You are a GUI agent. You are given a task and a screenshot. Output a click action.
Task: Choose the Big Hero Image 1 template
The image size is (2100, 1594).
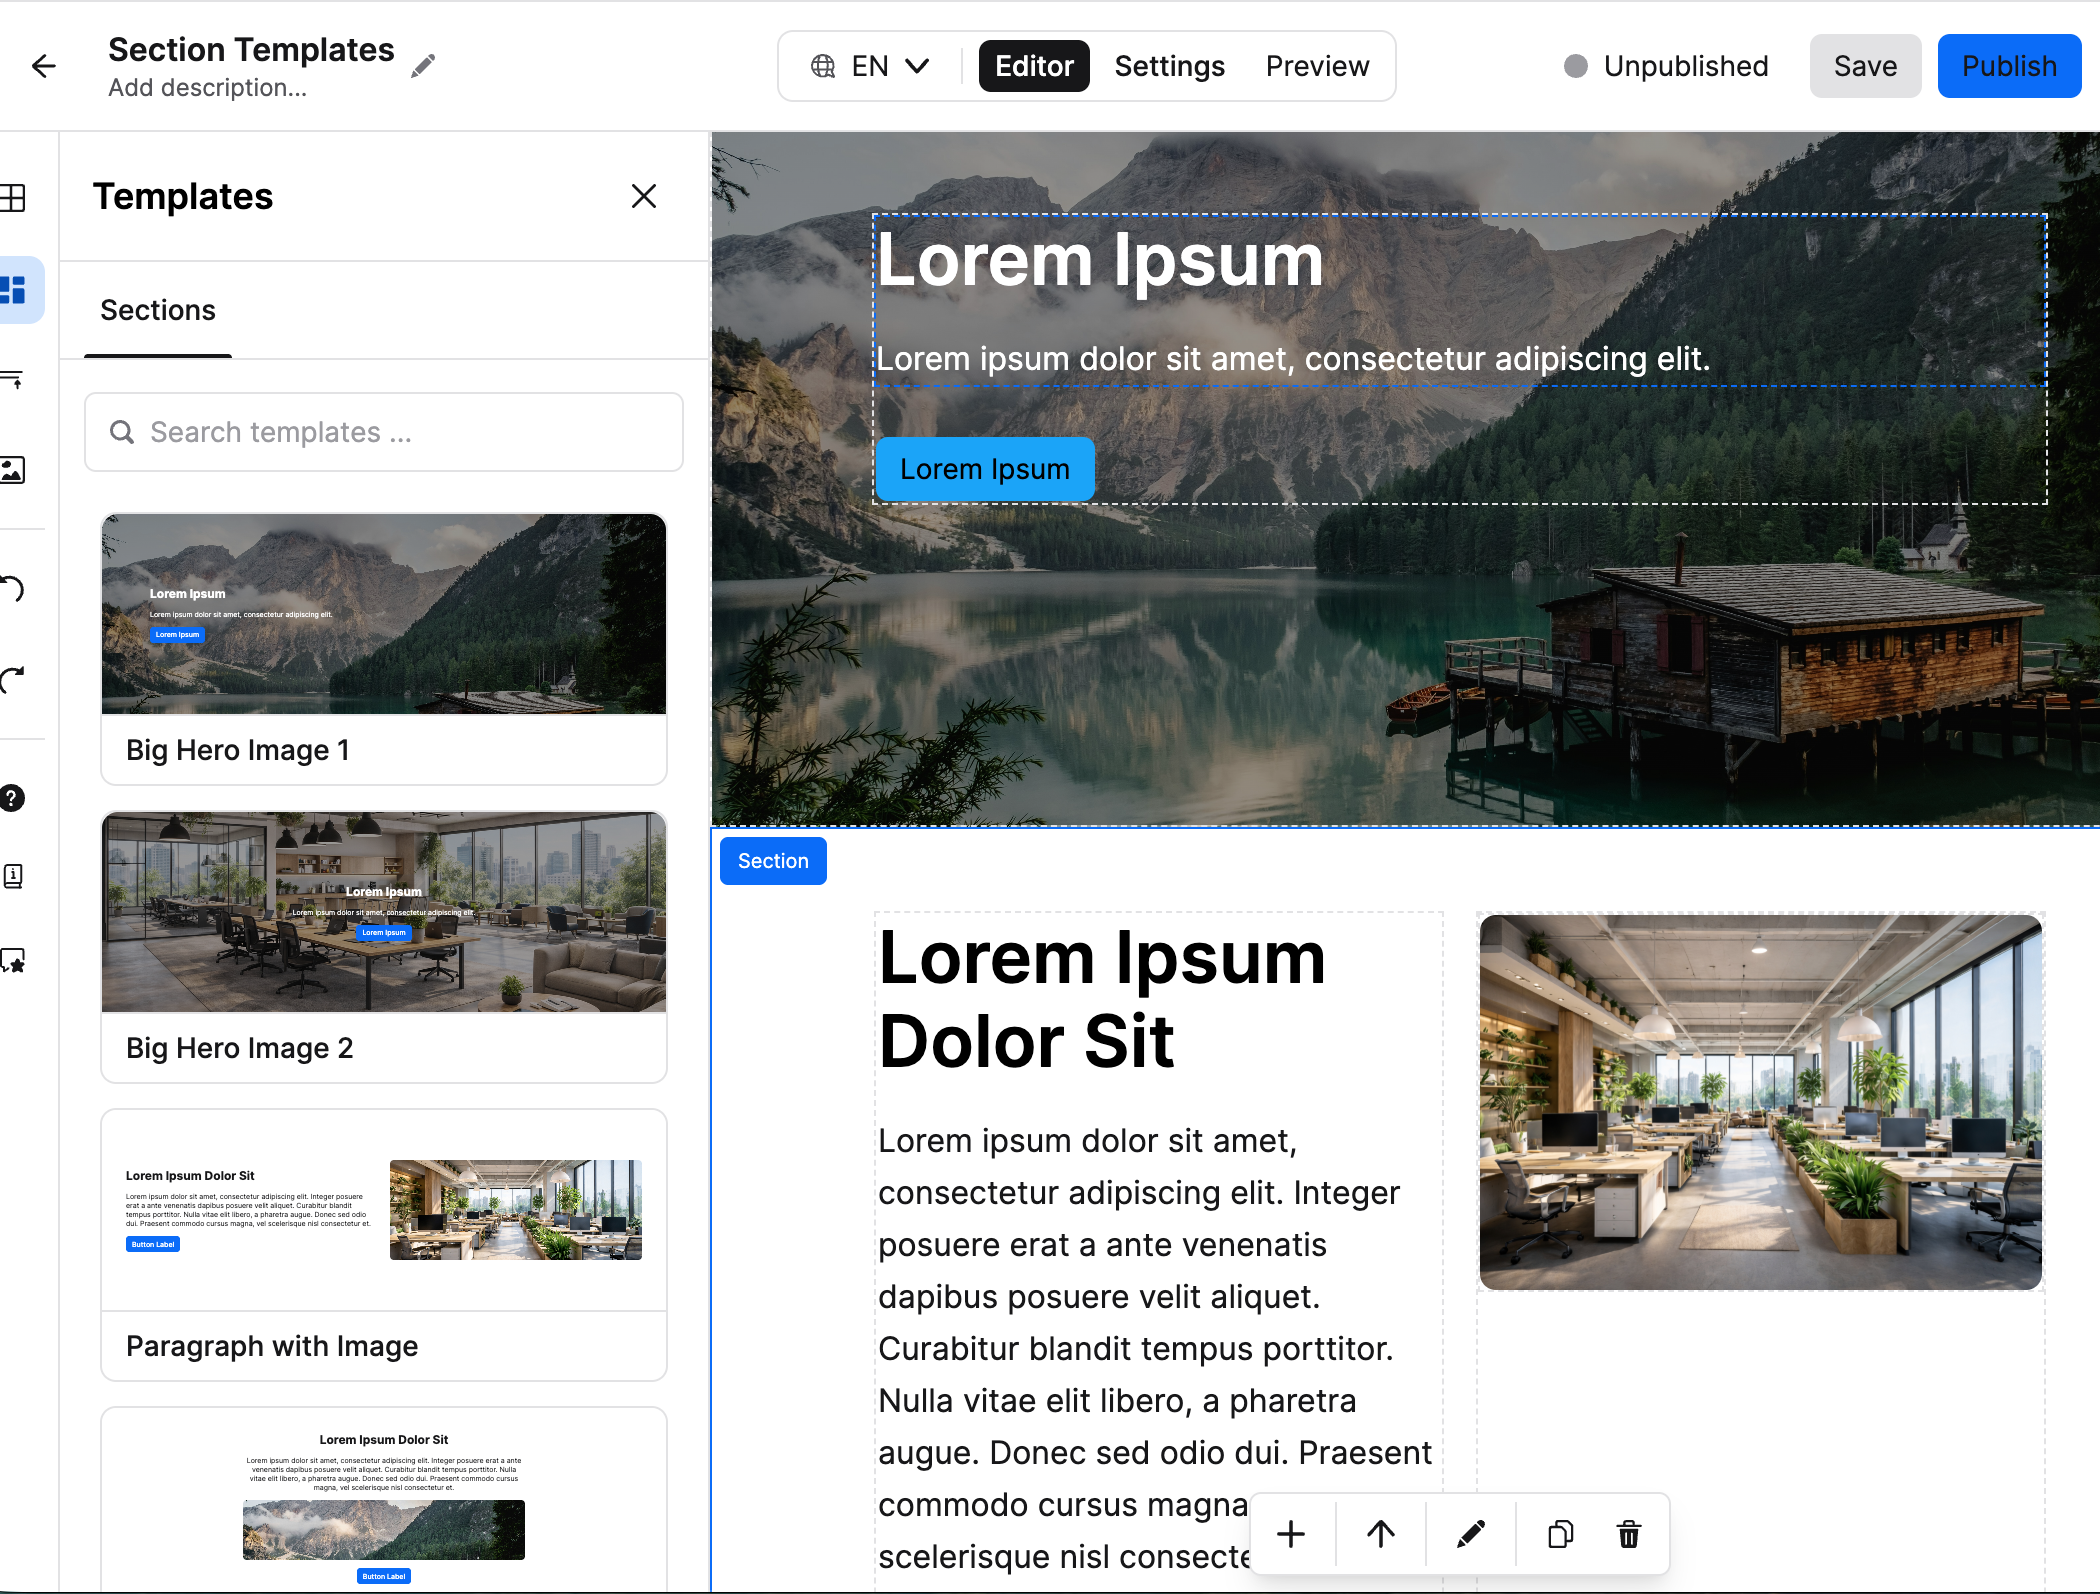click(x=384, y=649)
